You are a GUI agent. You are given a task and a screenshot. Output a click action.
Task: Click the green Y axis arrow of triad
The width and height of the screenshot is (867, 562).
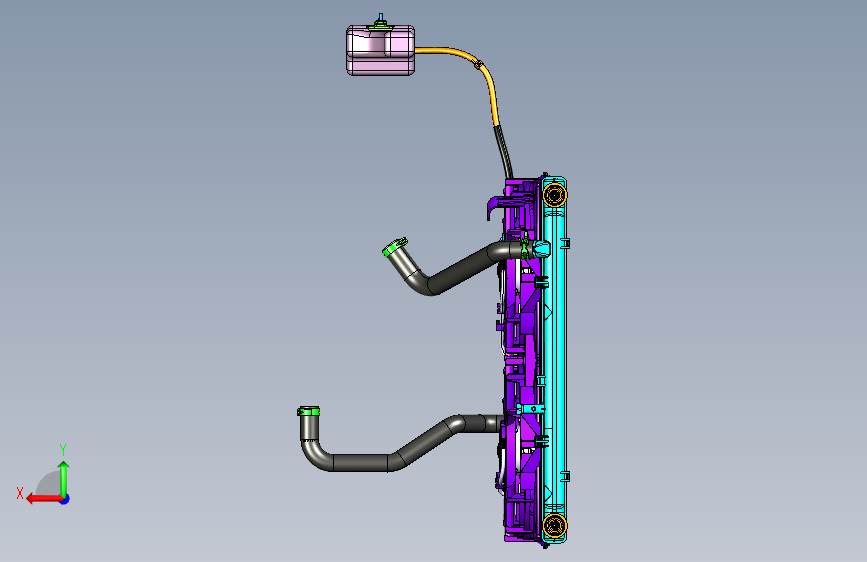[64, 478]
